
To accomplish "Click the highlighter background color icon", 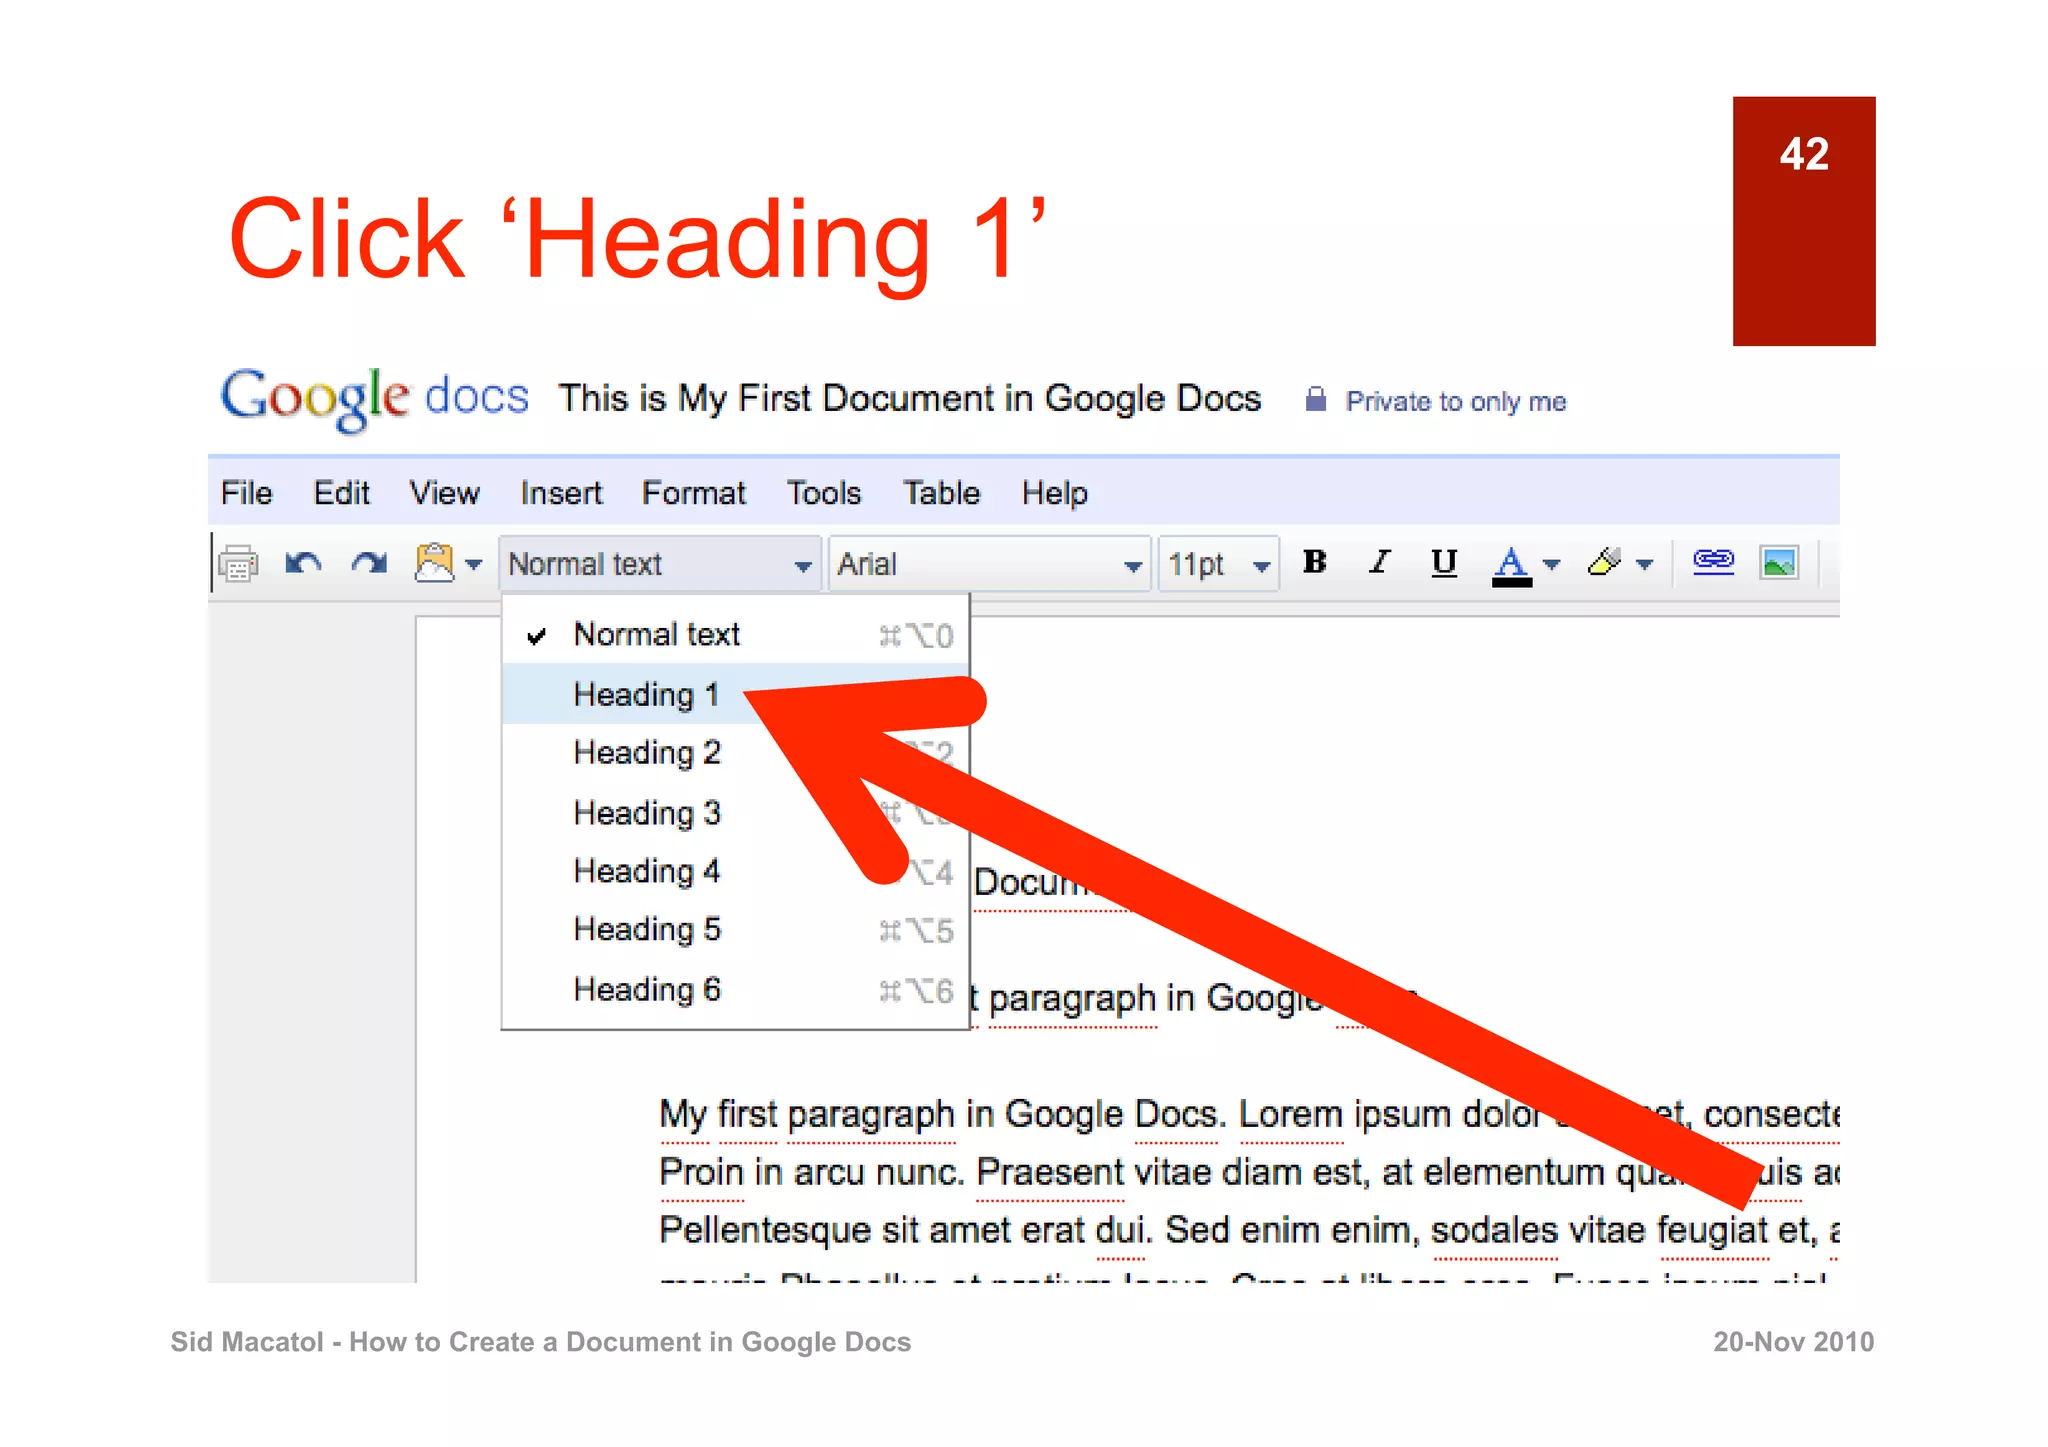I will pyautogui.click(x=1604, y=562).
